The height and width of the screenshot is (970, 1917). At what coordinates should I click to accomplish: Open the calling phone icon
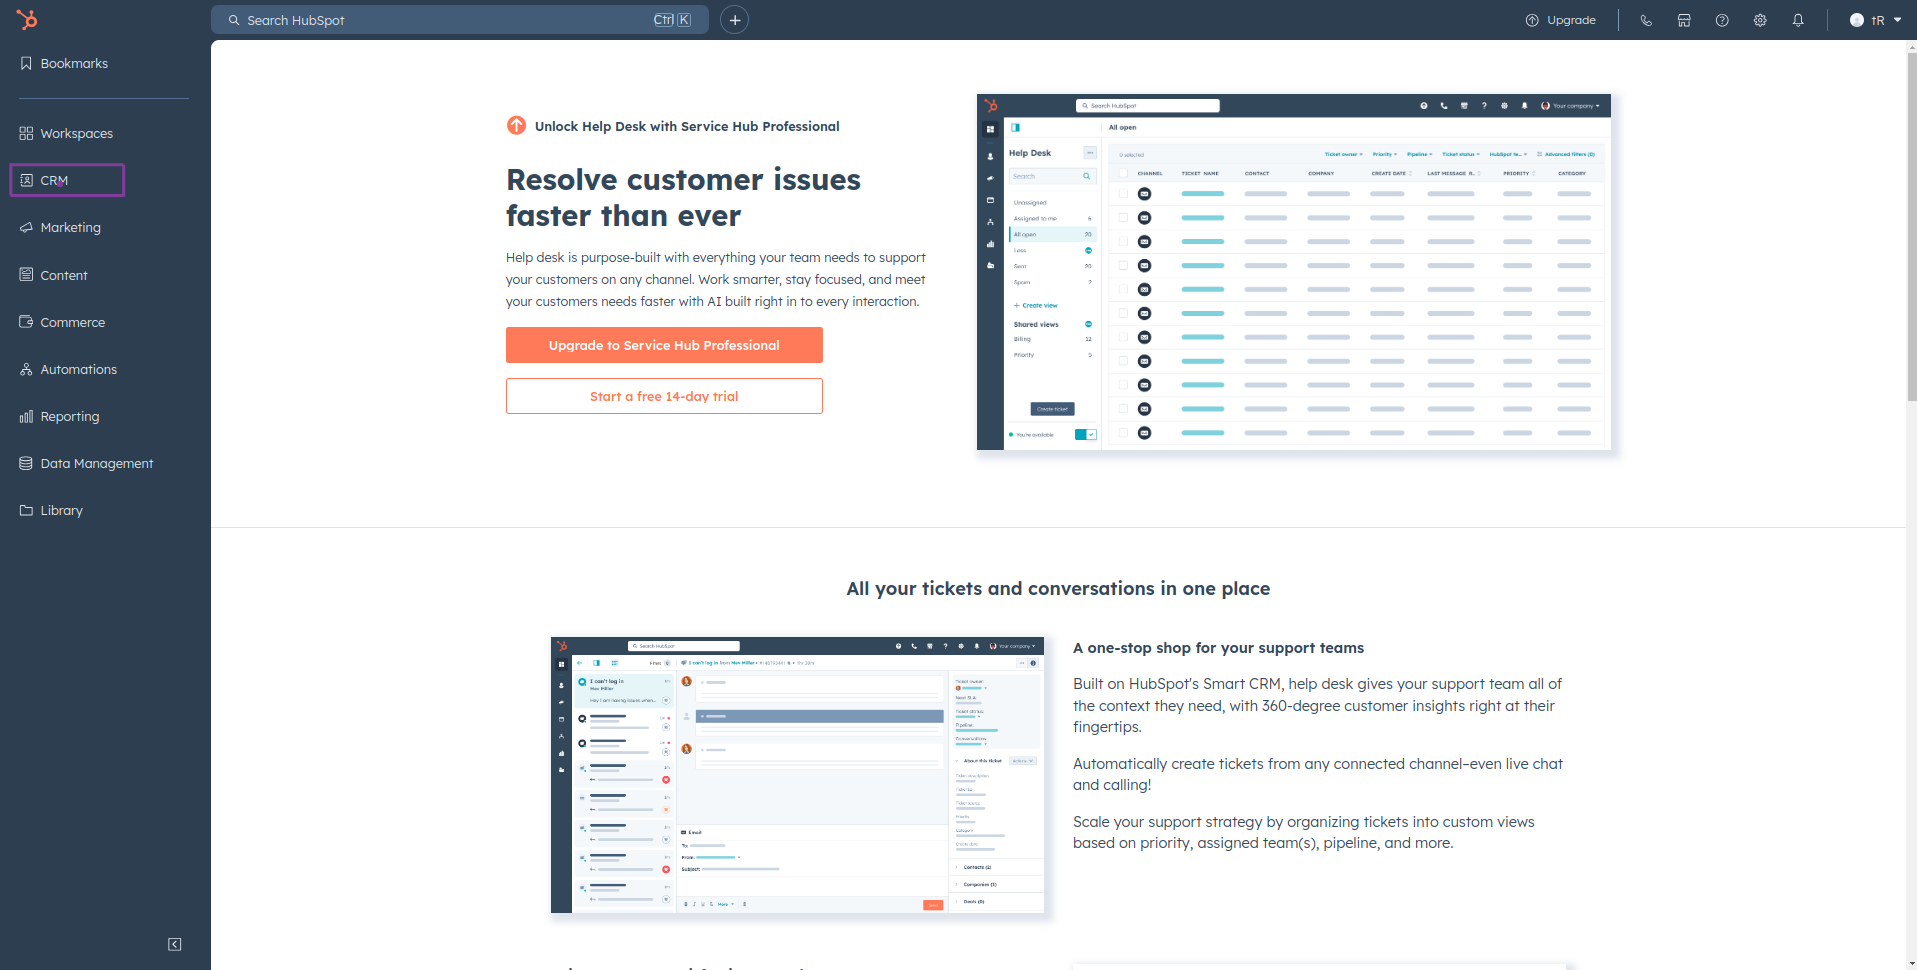pos(1646,20)
